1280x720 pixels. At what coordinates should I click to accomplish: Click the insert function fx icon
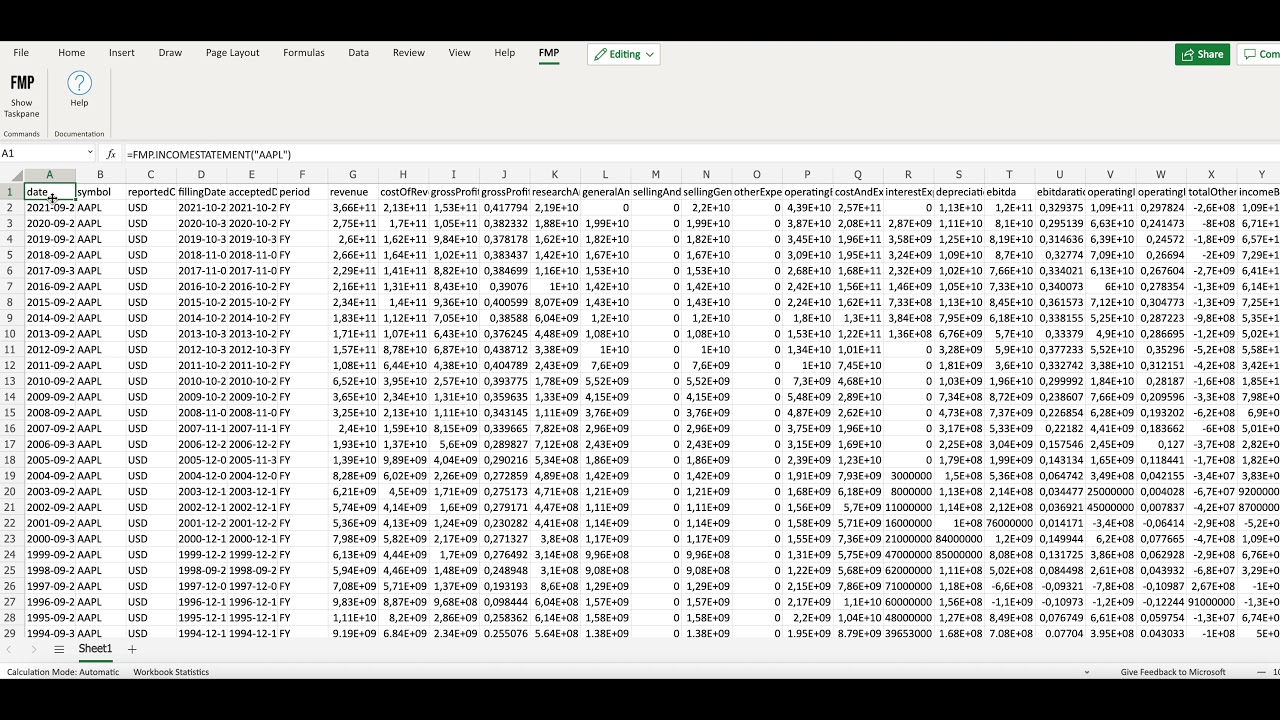coord(111,154)
